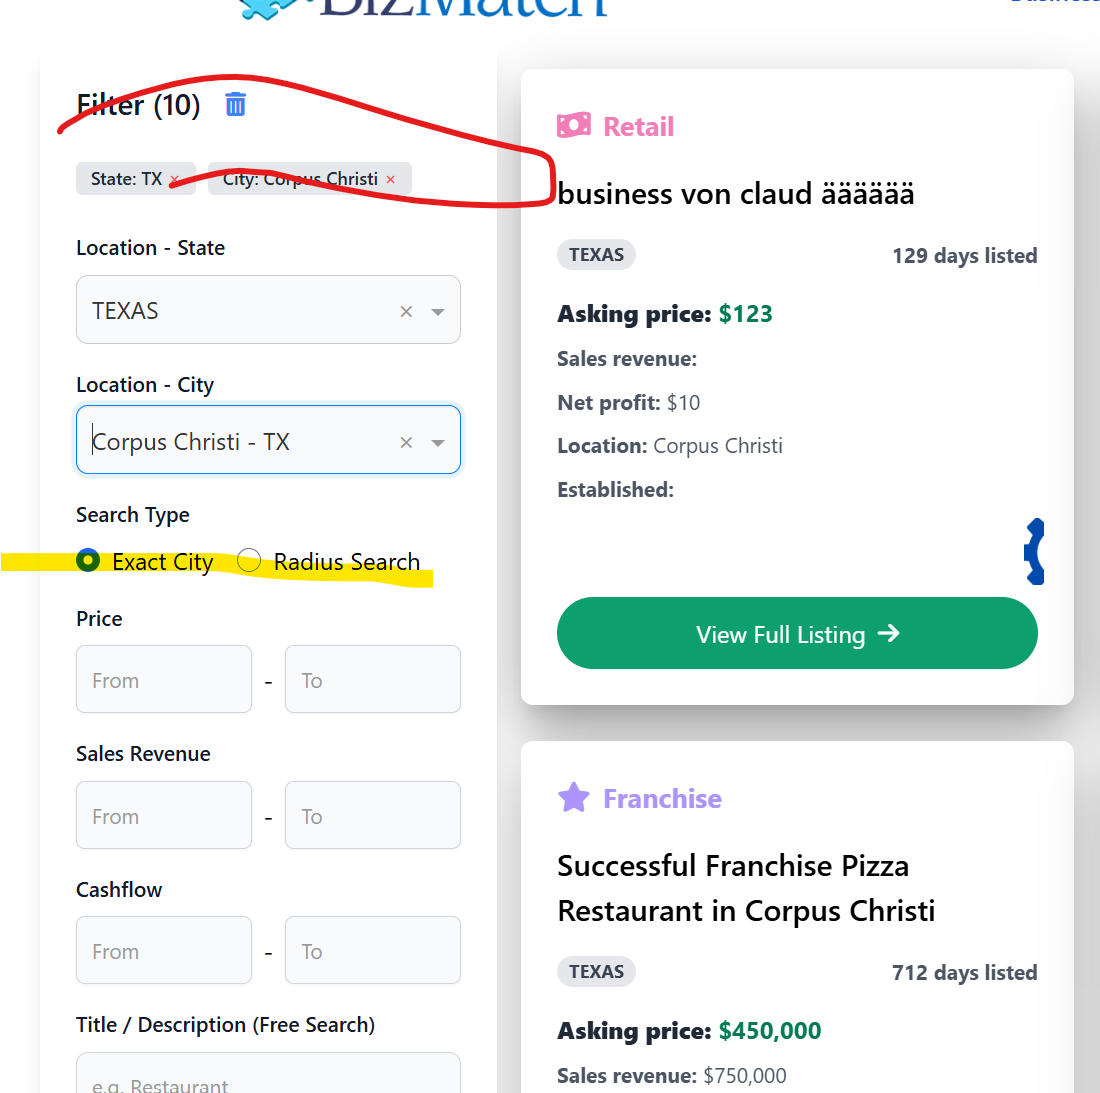Clear the TEXAS state selection
The width and height of the screenshot is (1100, 1093).
[406, 311]
